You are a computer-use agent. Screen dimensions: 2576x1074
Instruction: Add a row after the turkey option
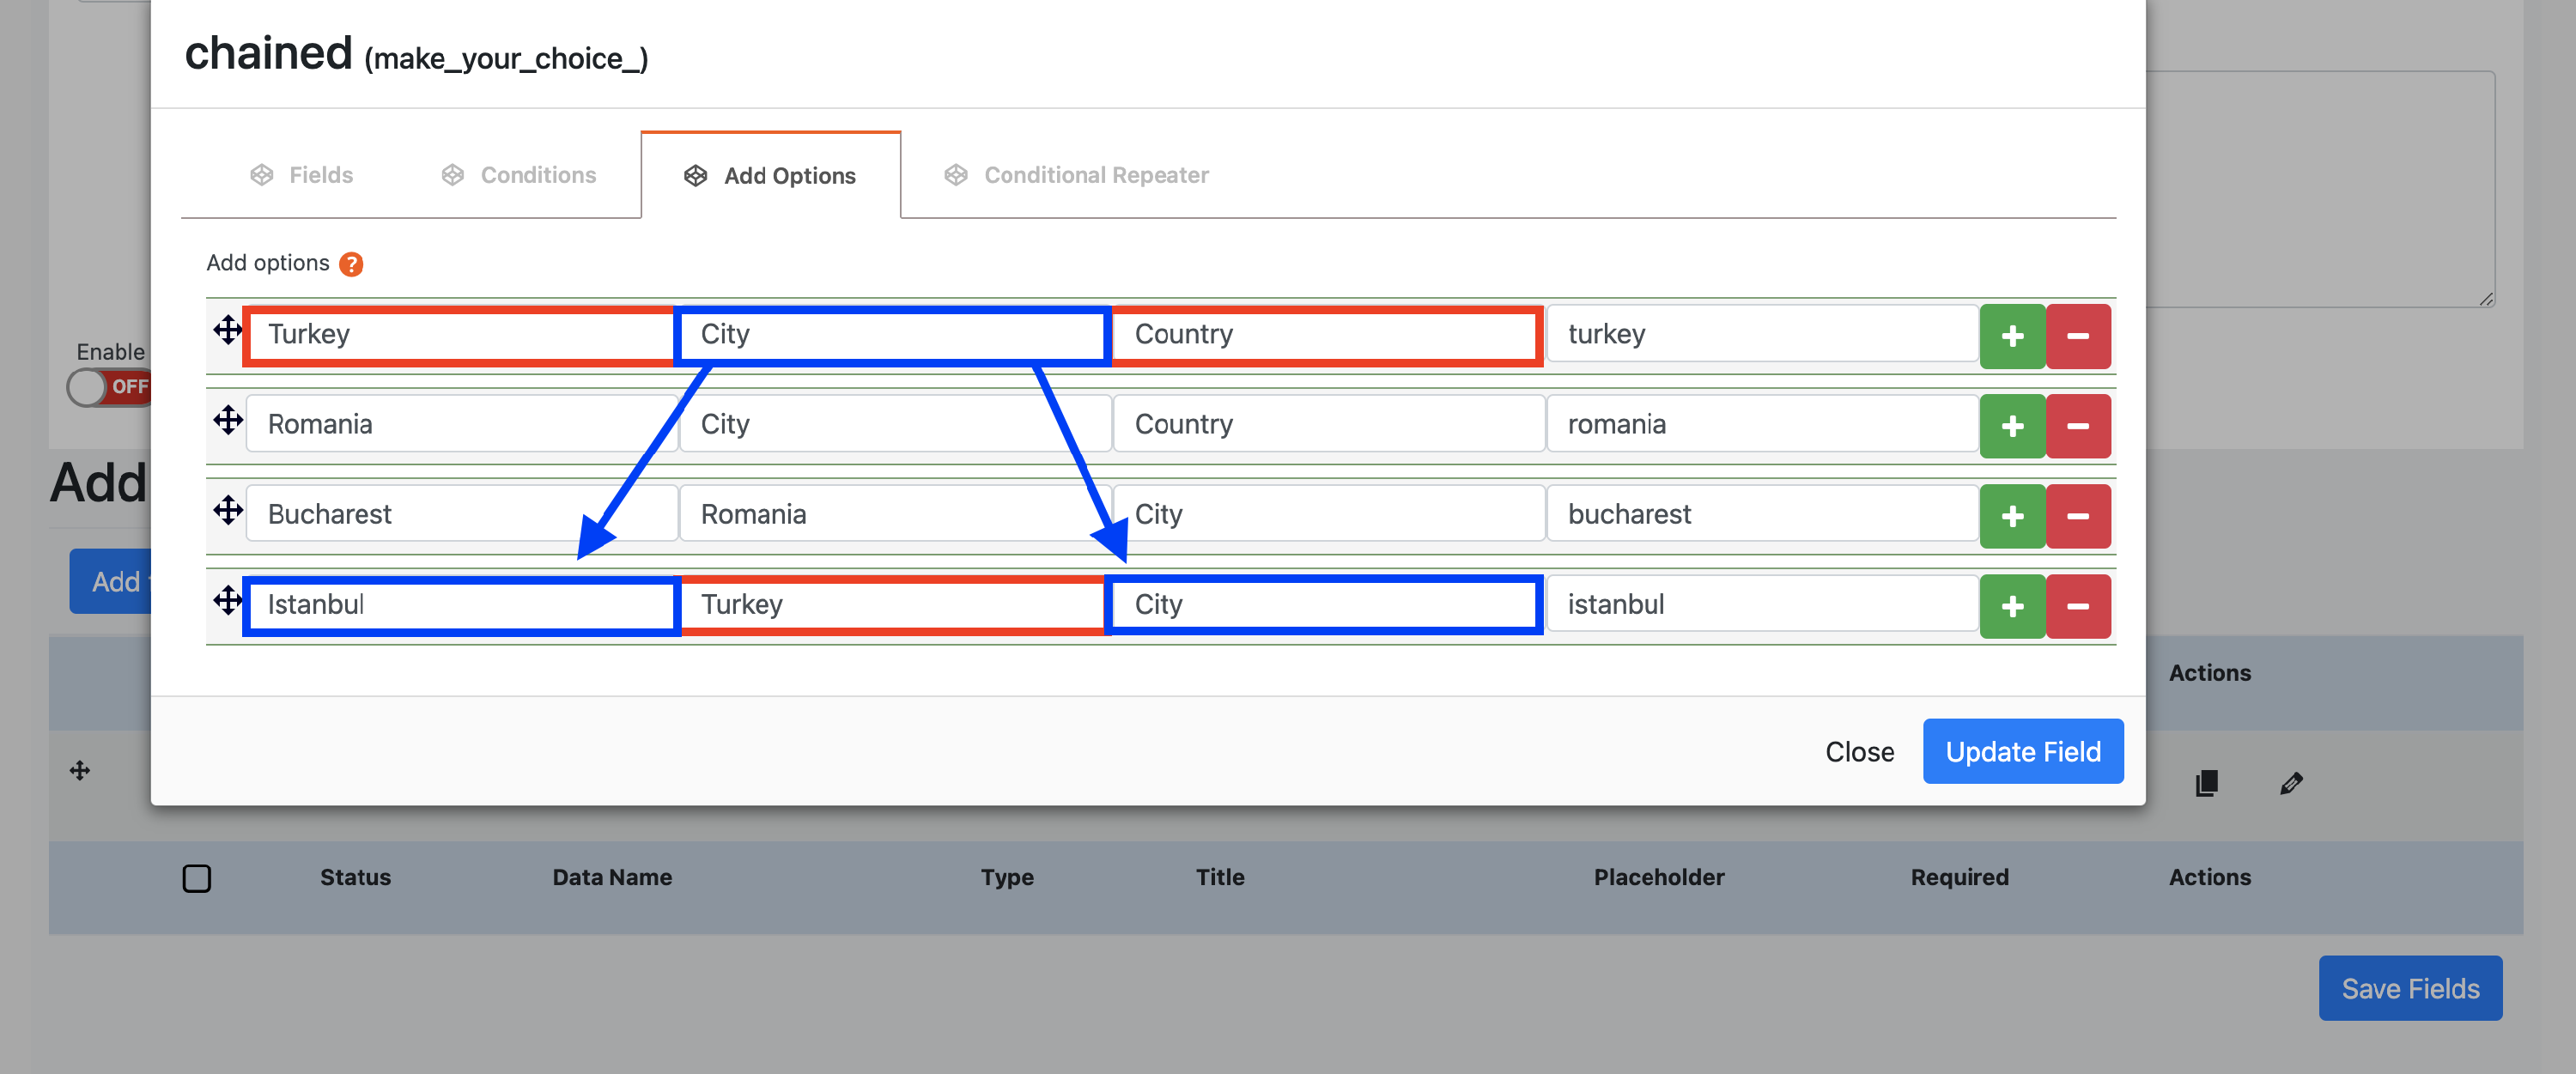point(2012,336)
